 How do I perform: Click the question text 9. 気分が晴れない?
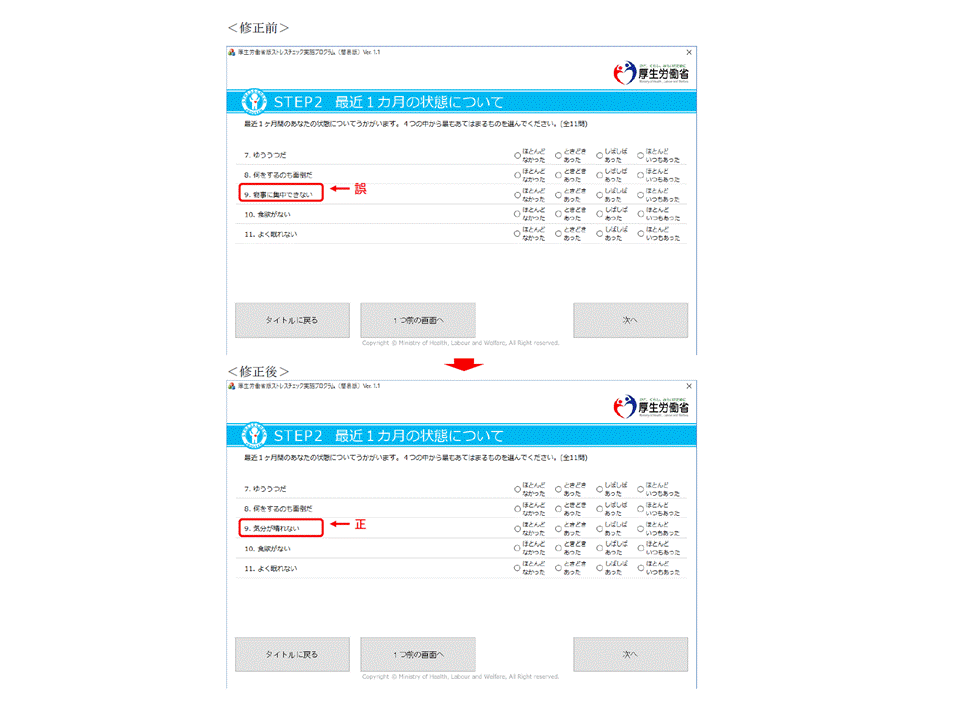click(270, 528)
